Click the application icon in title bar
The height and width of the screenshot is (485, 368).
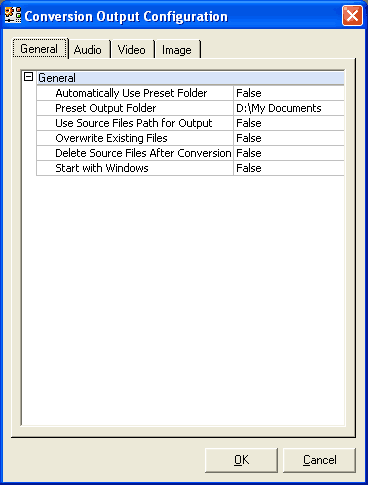pyautogui.click(x=13, y=15)
